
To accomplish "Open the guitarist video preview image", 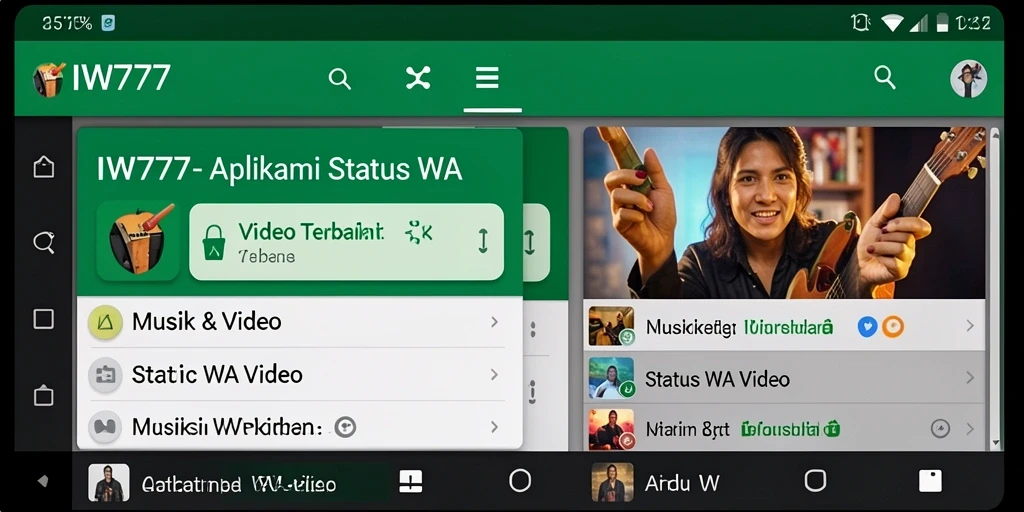I will pyautogui.click(x=784, y=213).
